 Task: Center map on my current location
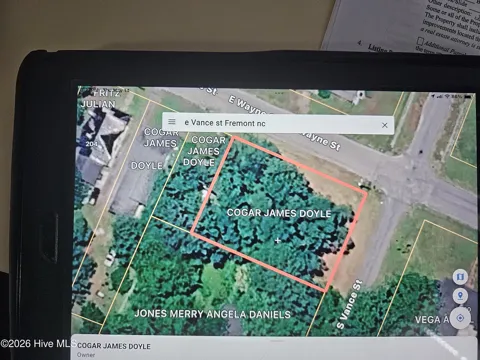coord(460,318)
